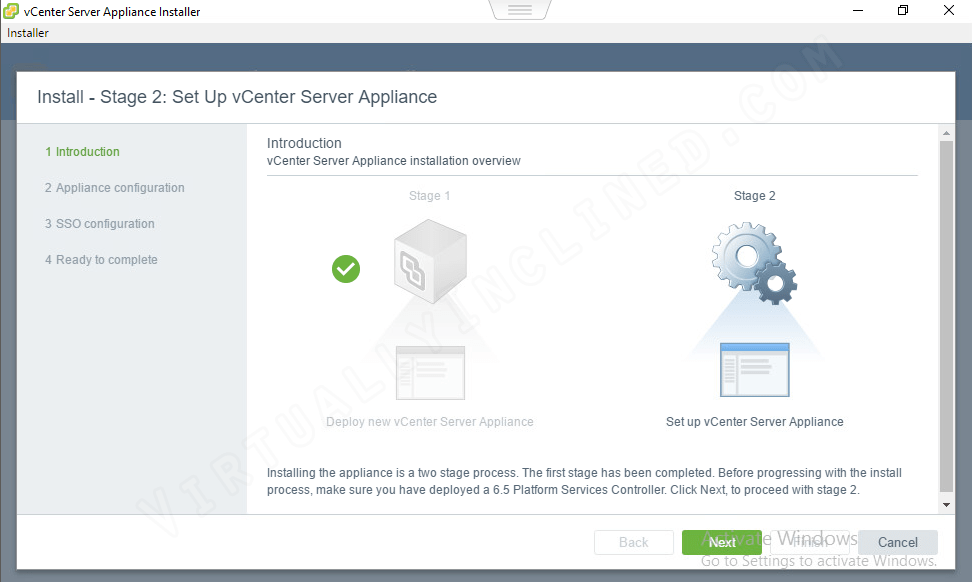Open the Installer menu
The width and height of the screenshot is (972, 582).
[27, 32]
